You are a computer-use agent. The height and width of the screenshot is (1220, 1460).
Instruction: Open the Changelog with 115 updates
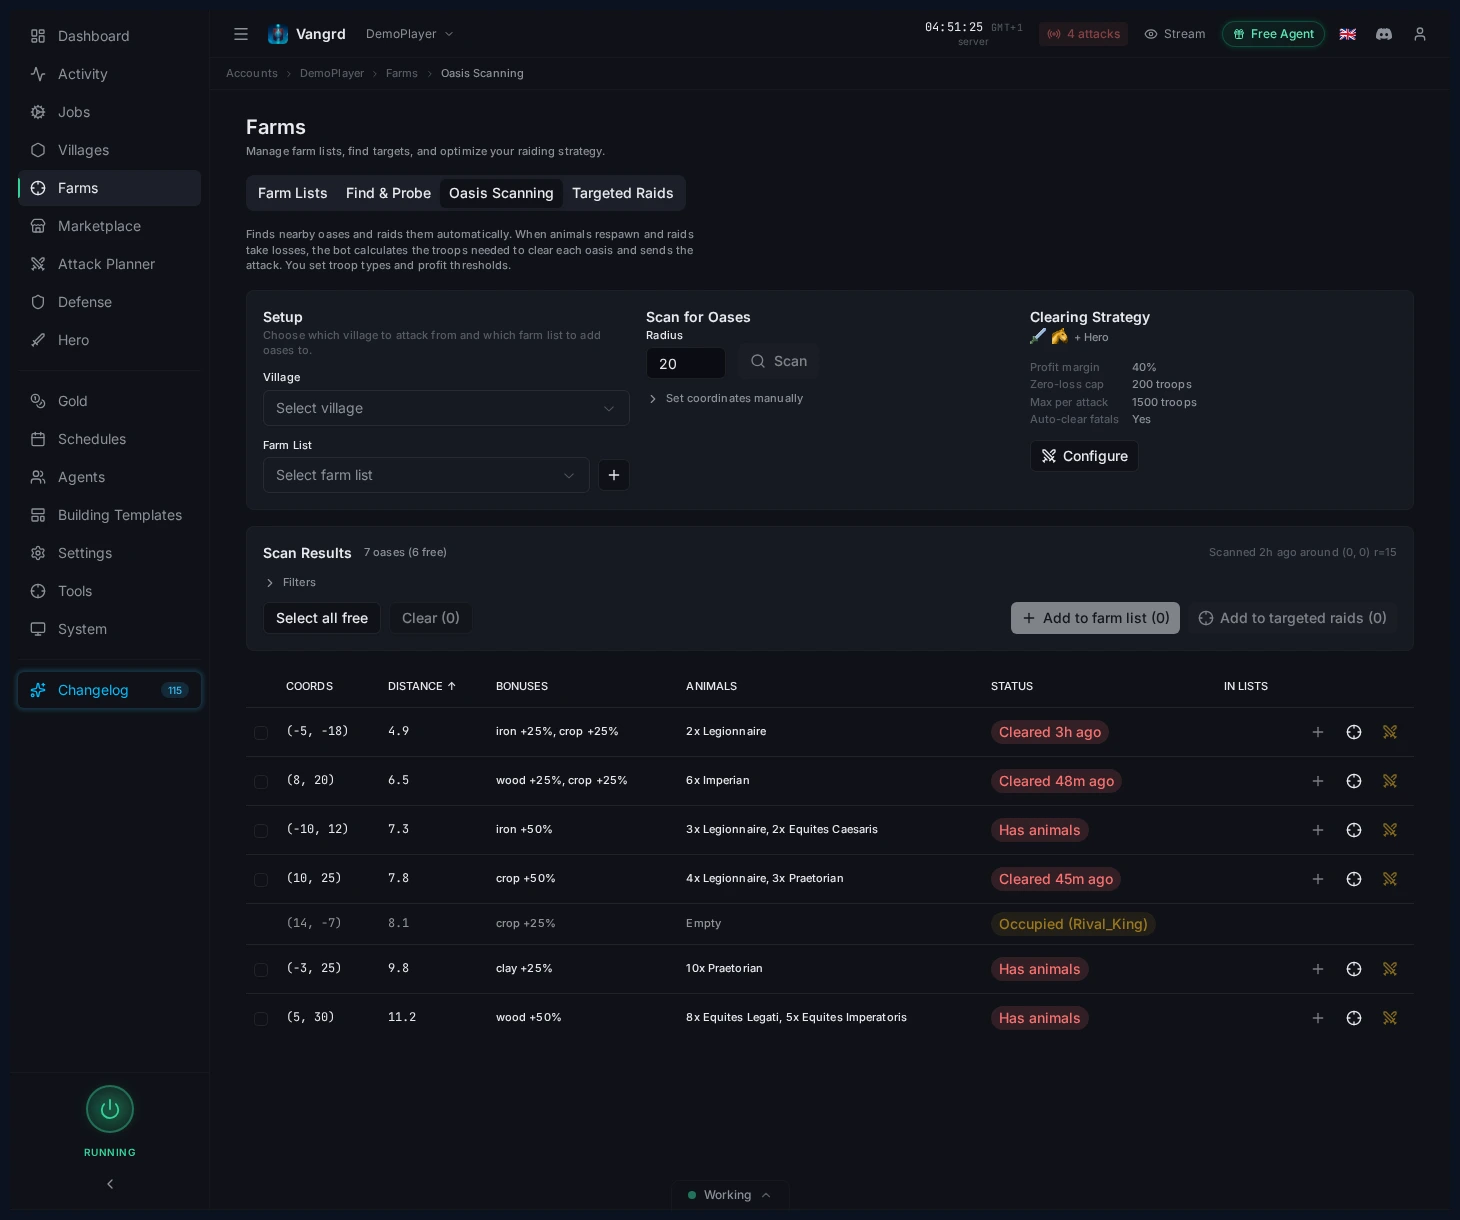click(109, 690)
